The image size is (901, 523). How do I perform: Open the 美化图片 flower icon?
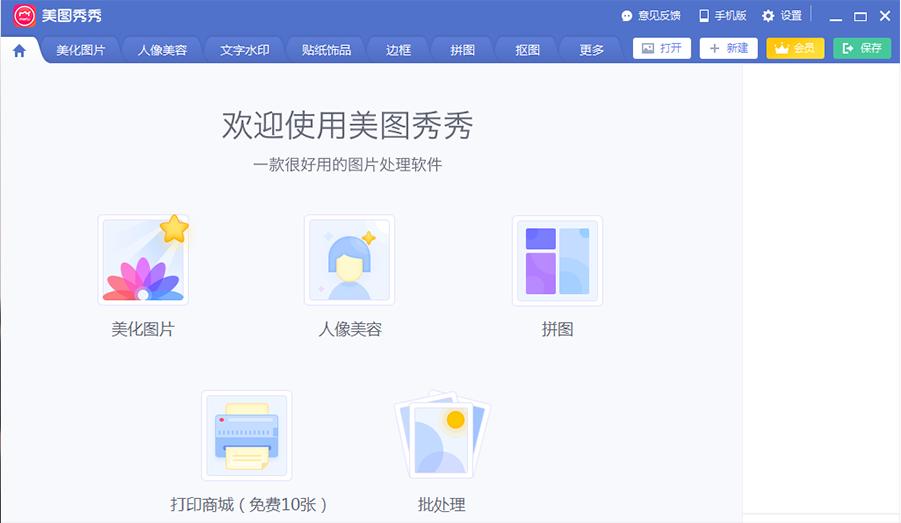click(144, 260)
